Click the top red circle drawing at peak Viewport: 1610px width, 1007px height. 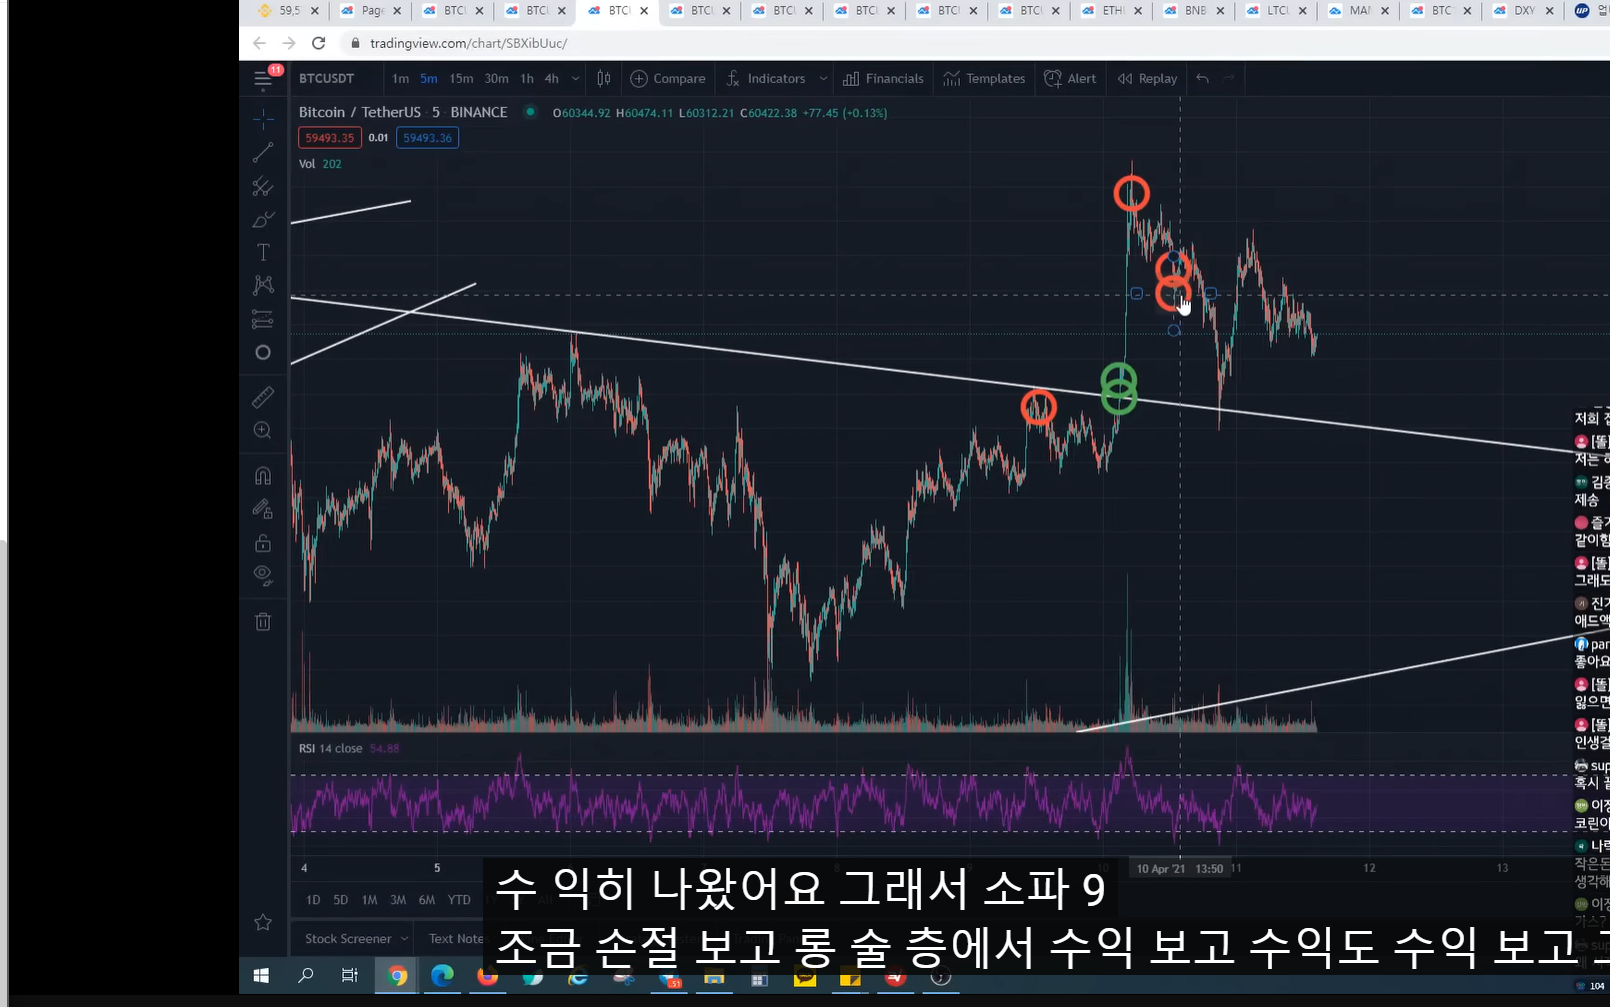click(1131, 193)
